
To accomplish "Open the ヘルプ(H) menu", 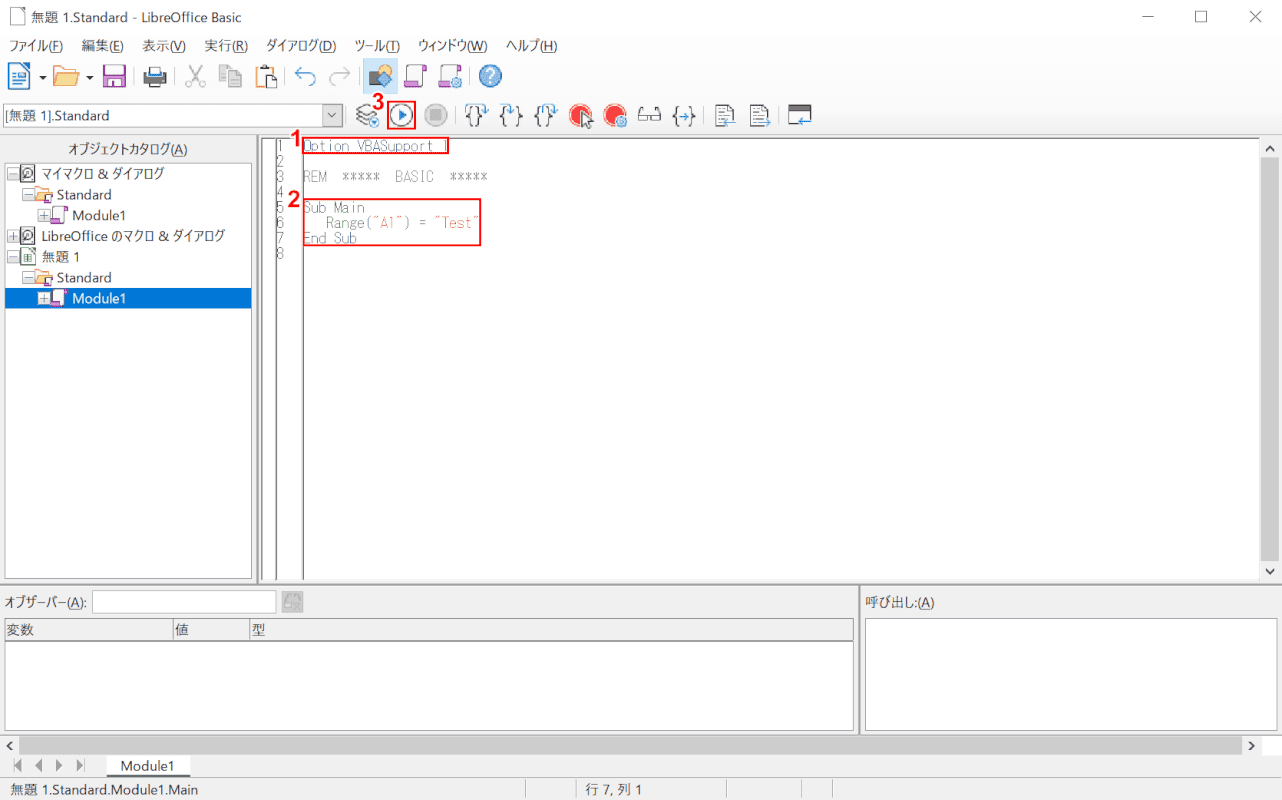I will [x=531, y=46].
